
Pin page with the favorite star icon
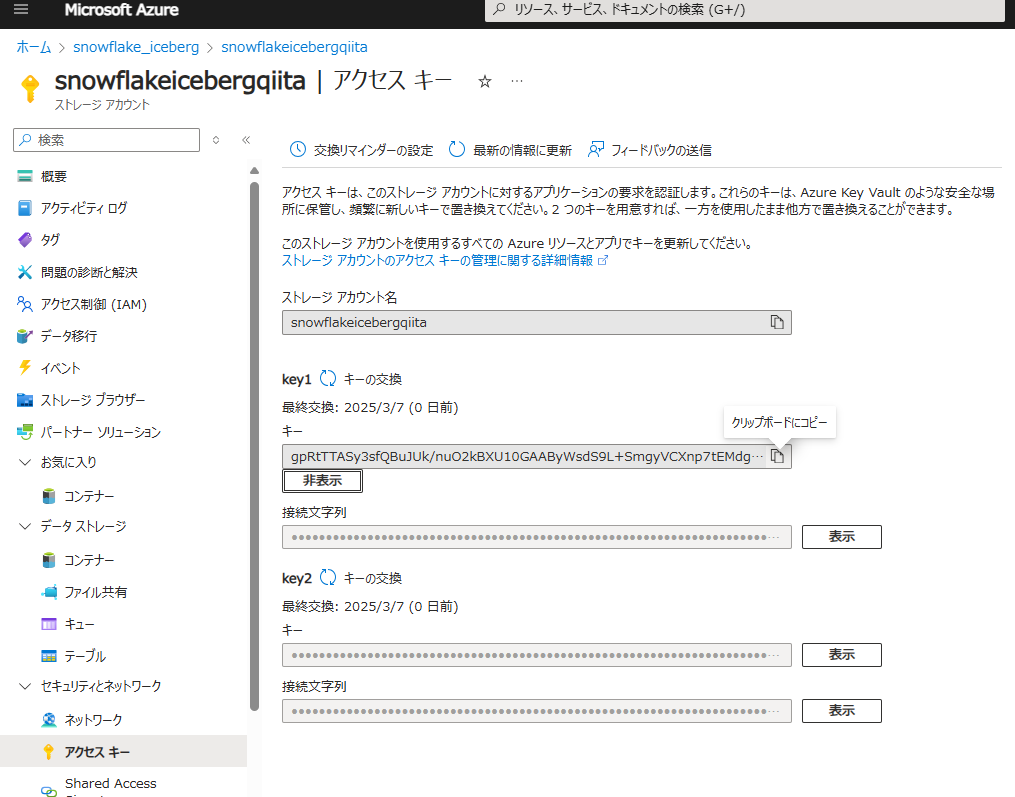[485, 82]
